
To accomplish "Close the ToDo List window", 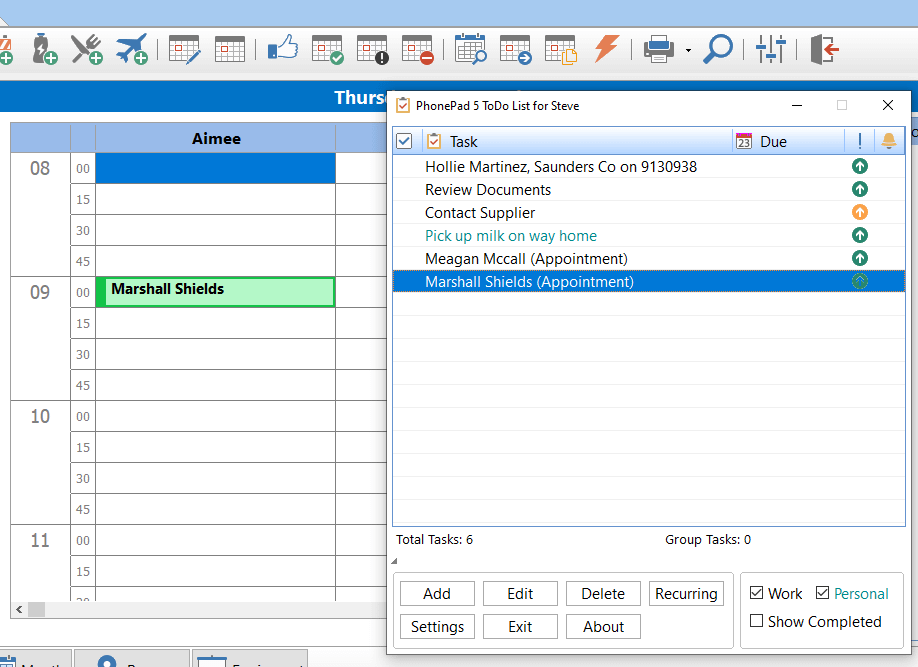I will tap(888, 105).
